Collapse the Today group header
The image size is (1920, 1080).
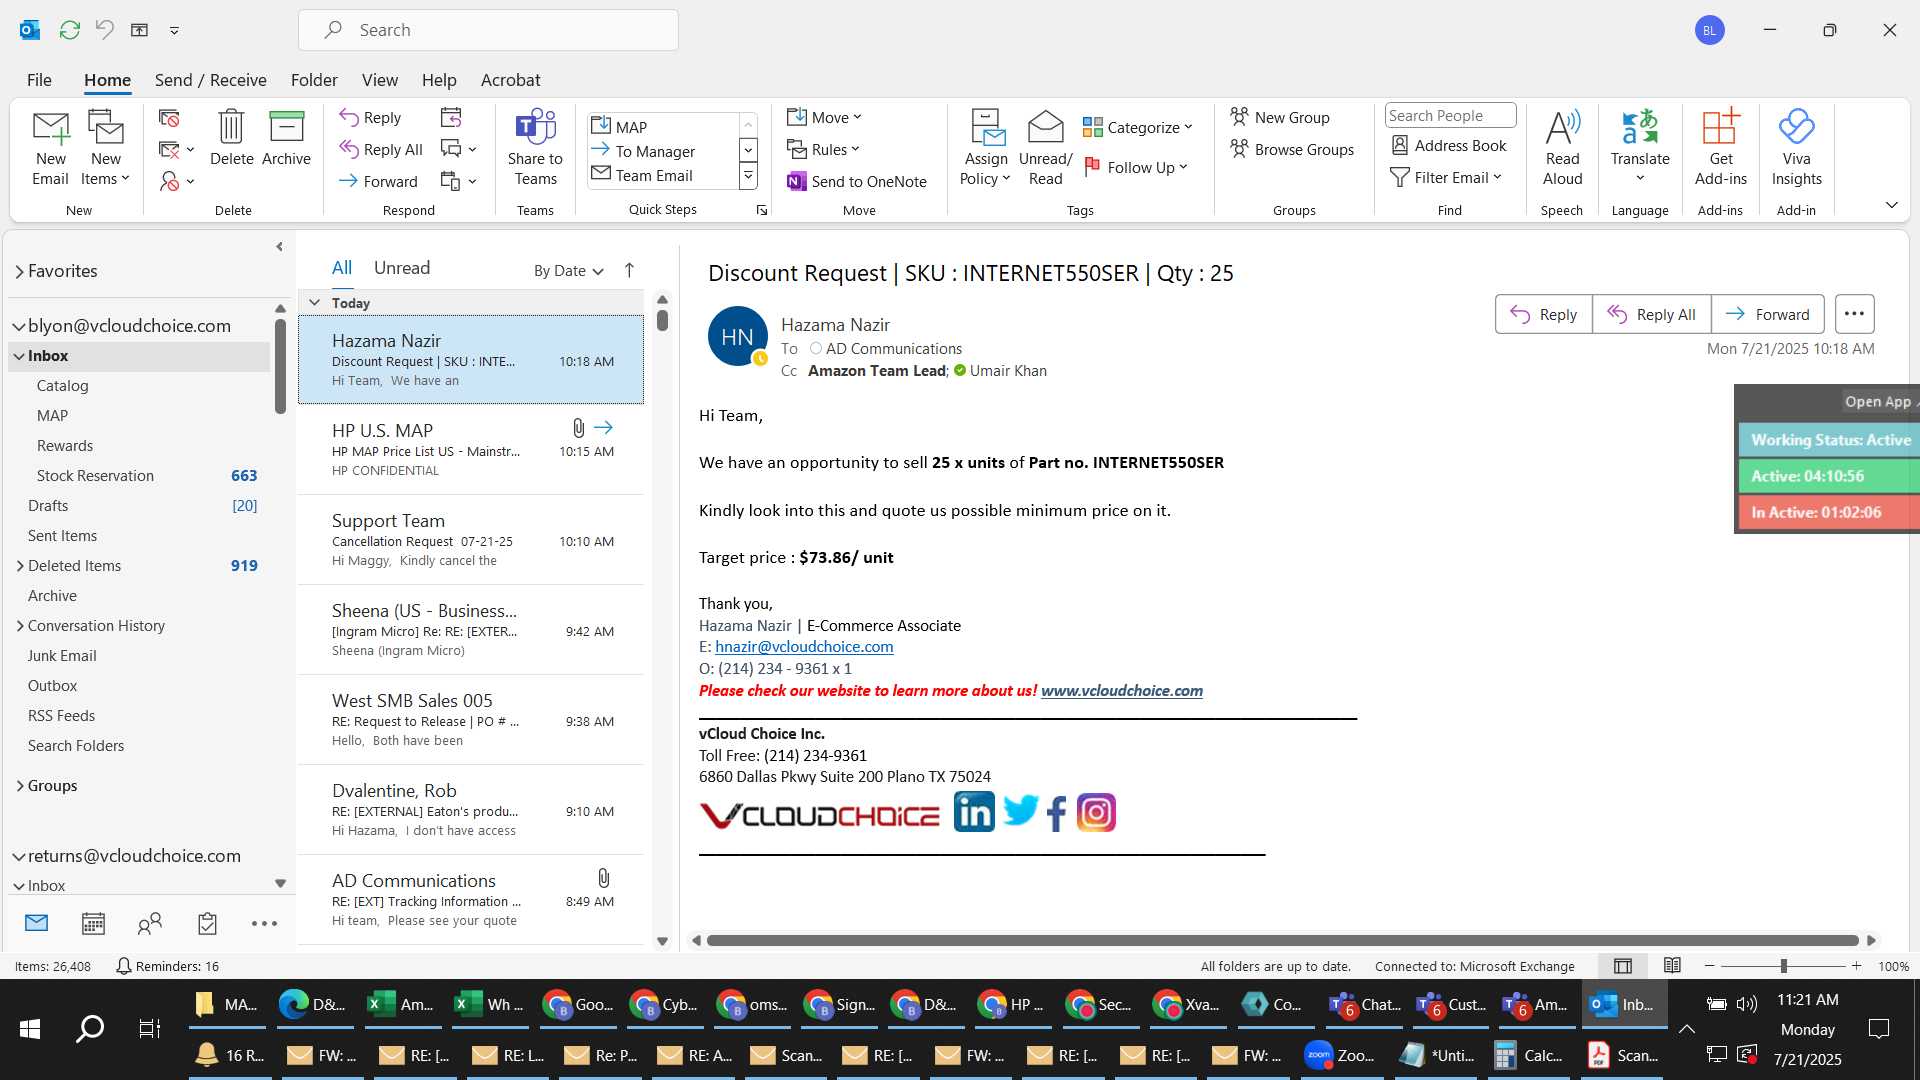pos(314,303)
